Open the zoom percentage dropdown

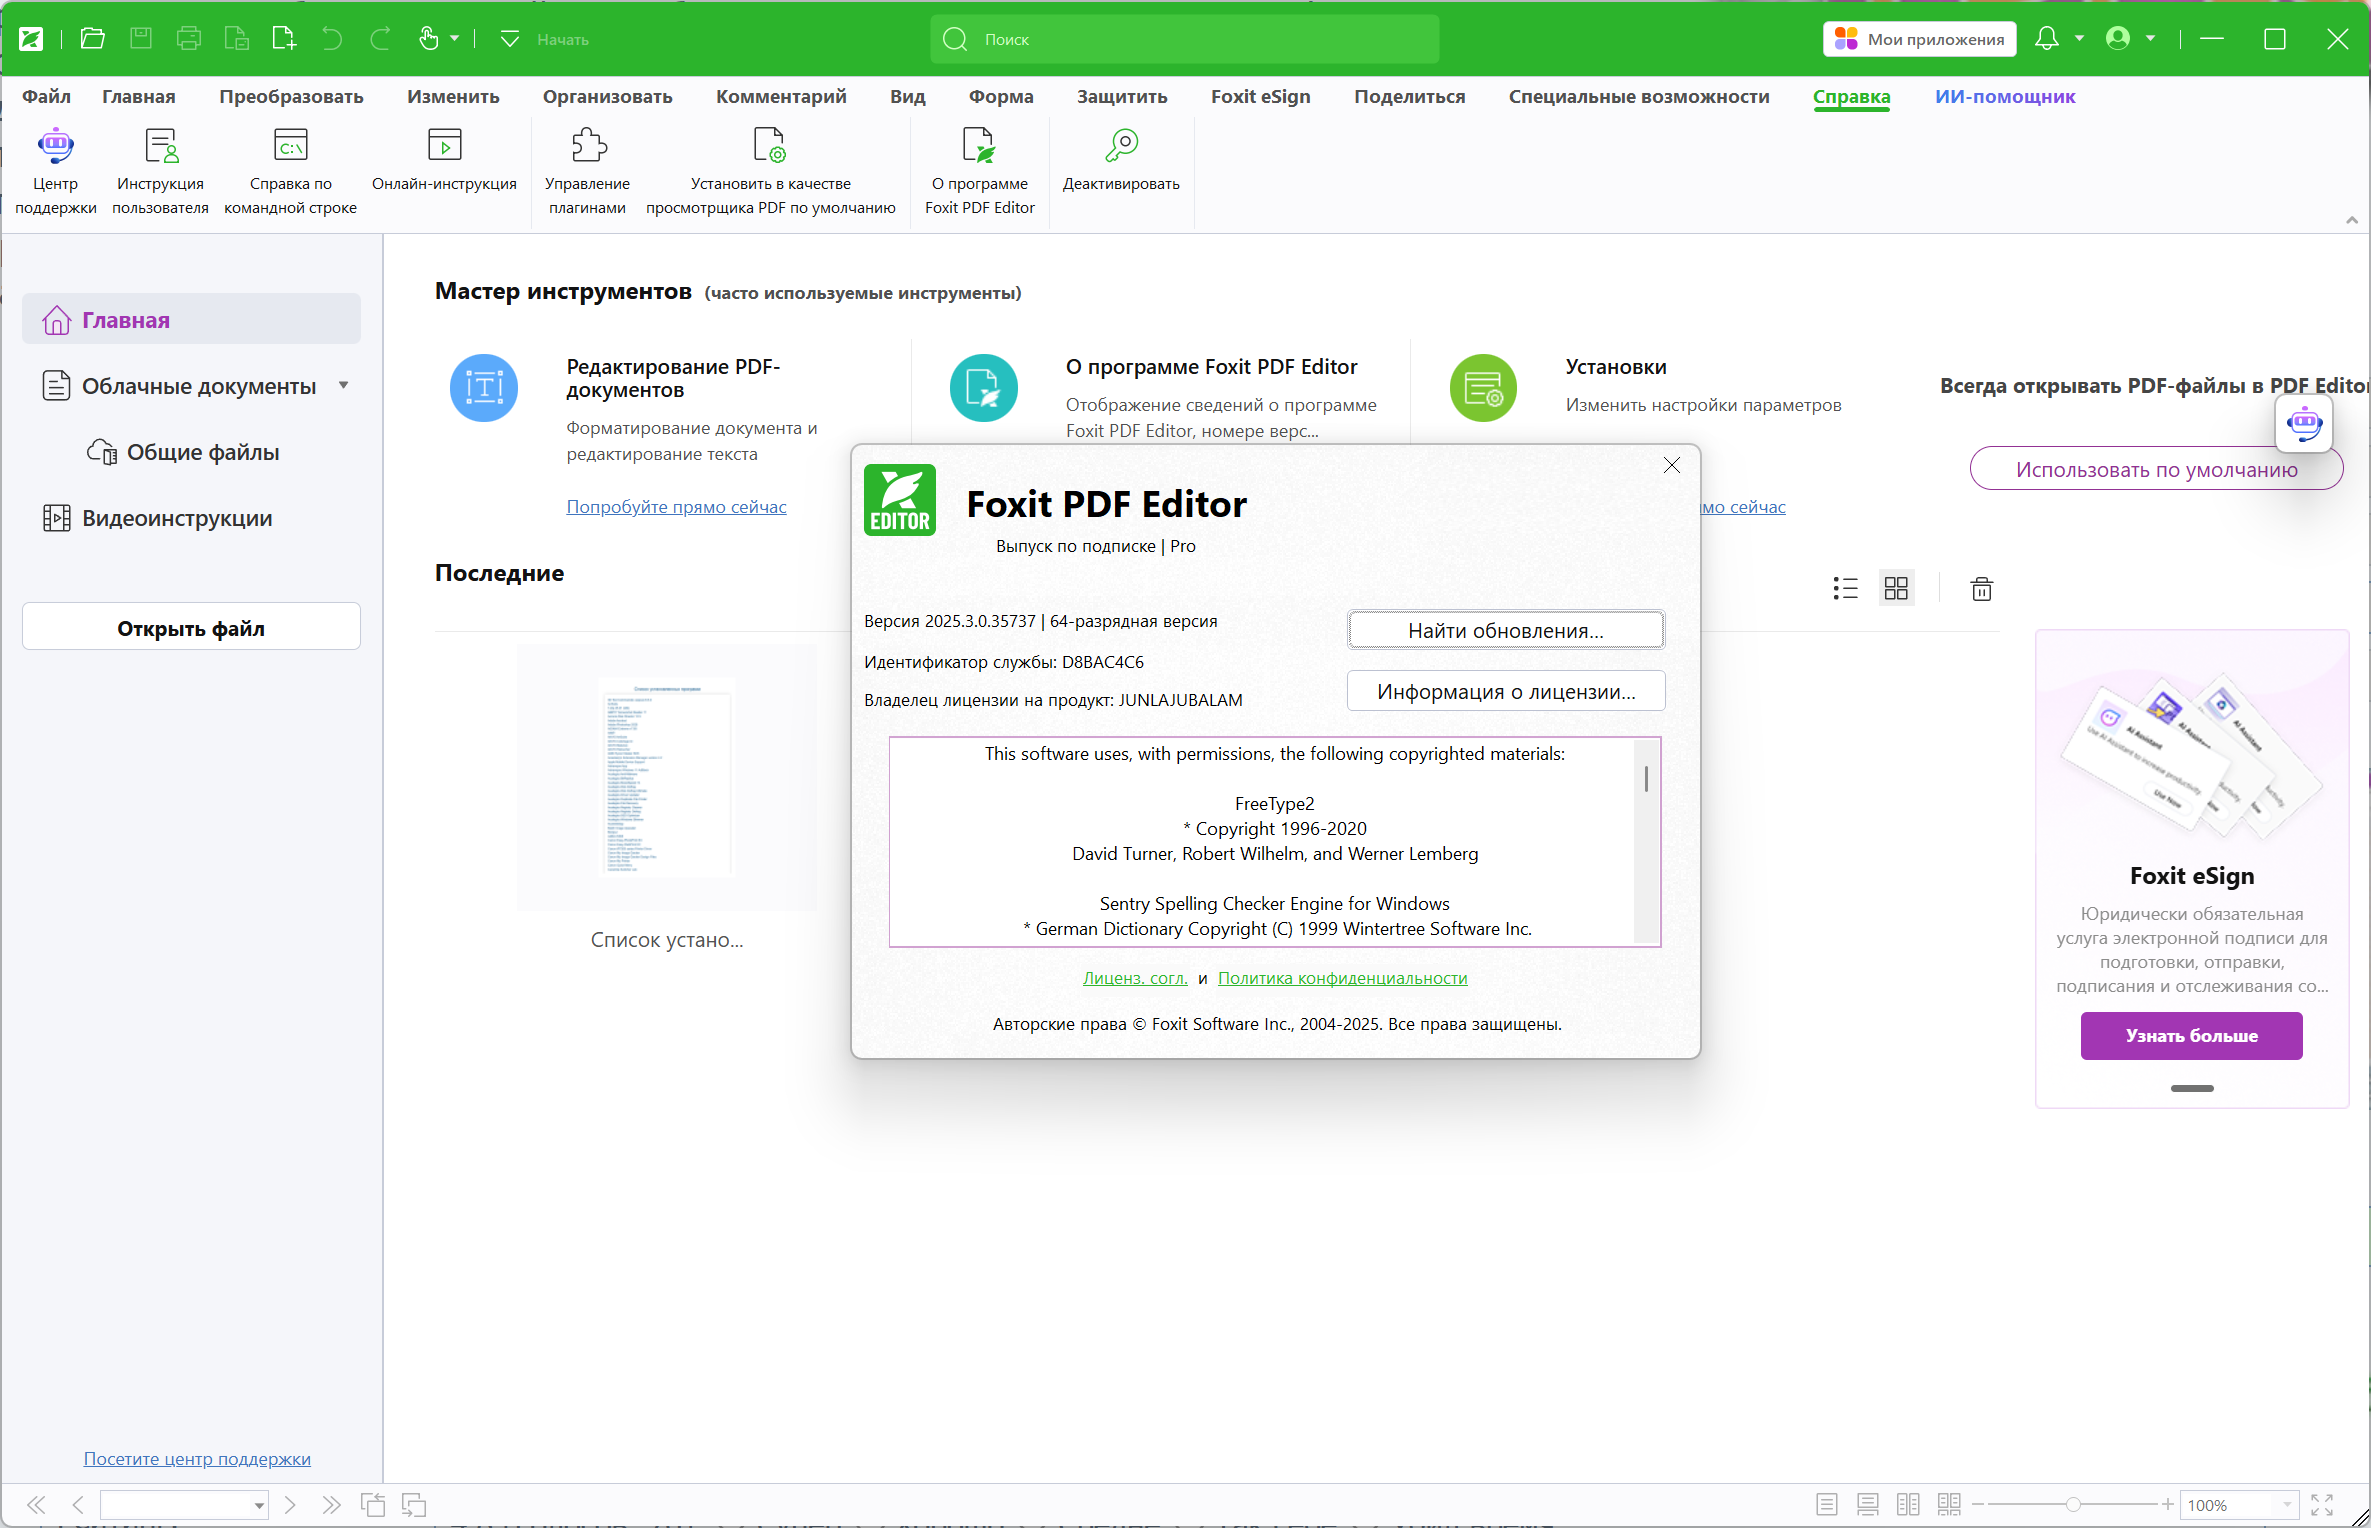(2287, 1505)
